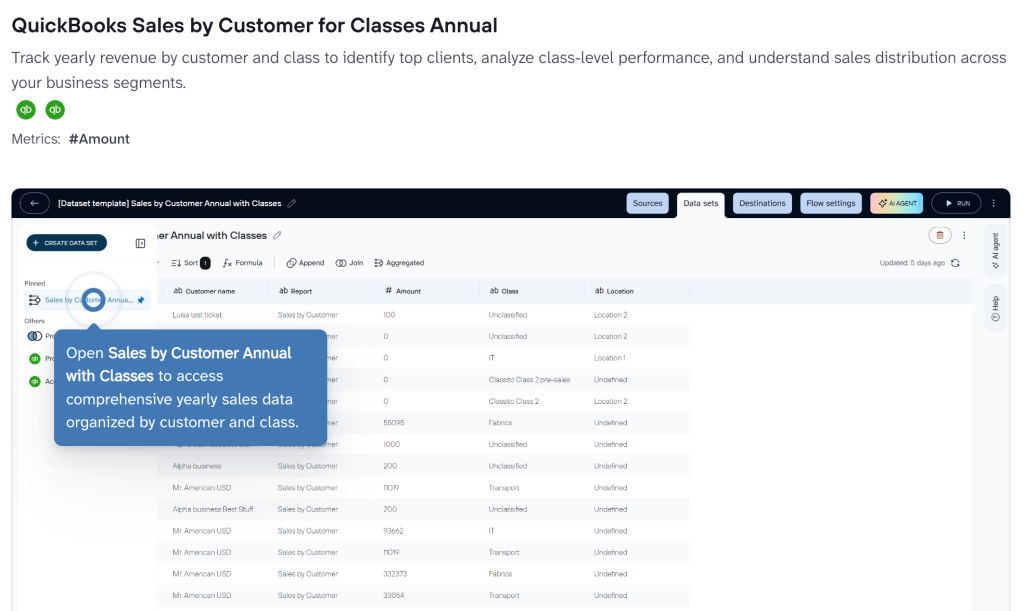
Task: Open the Flow settings tab
Action: [x=831, y=203]
